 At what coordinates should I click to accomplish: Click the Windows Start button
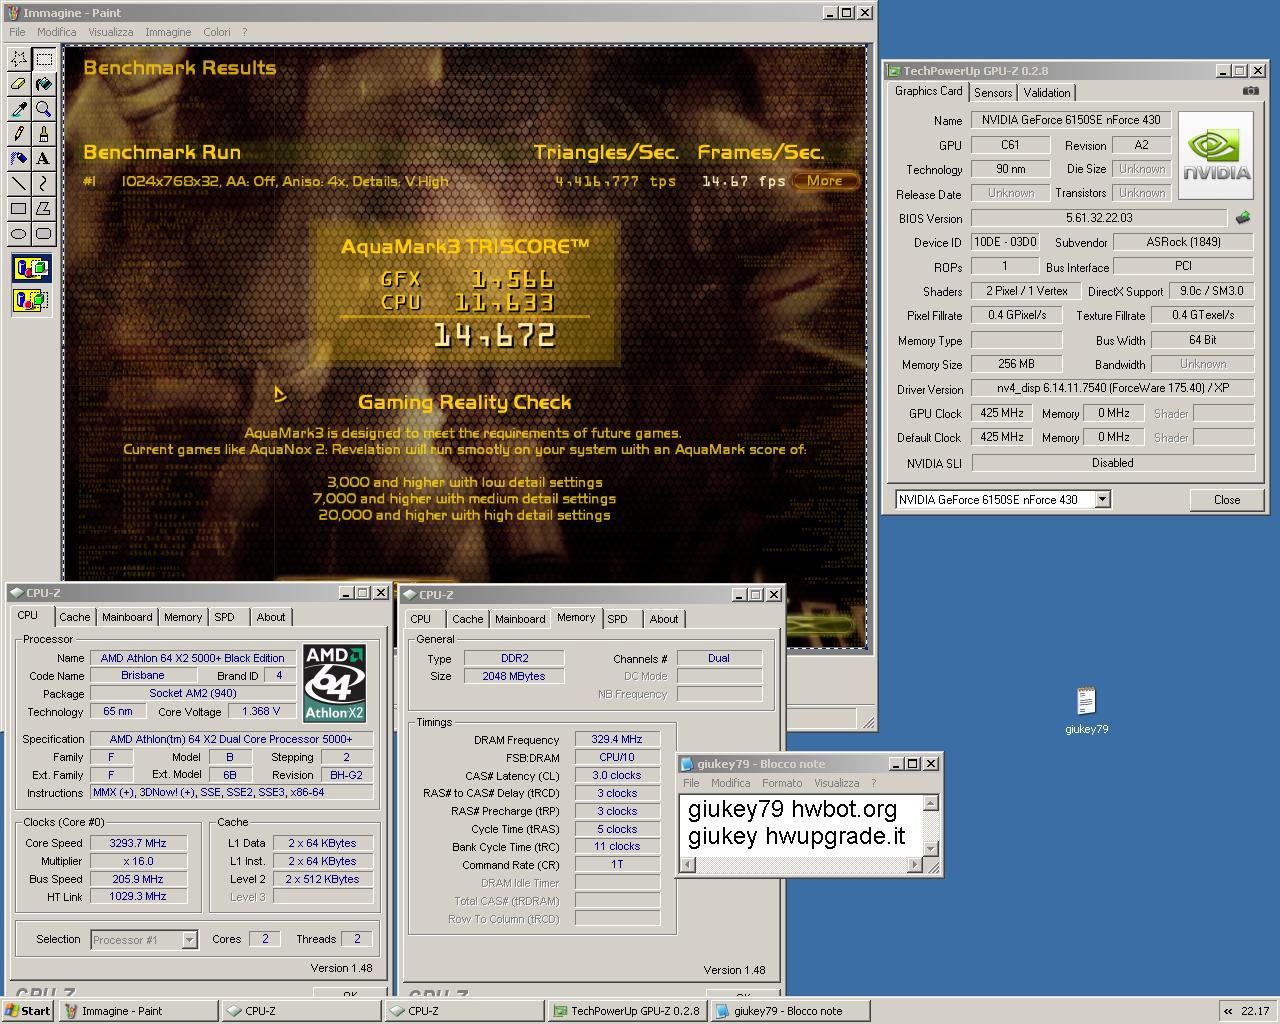coord(28,1011)
